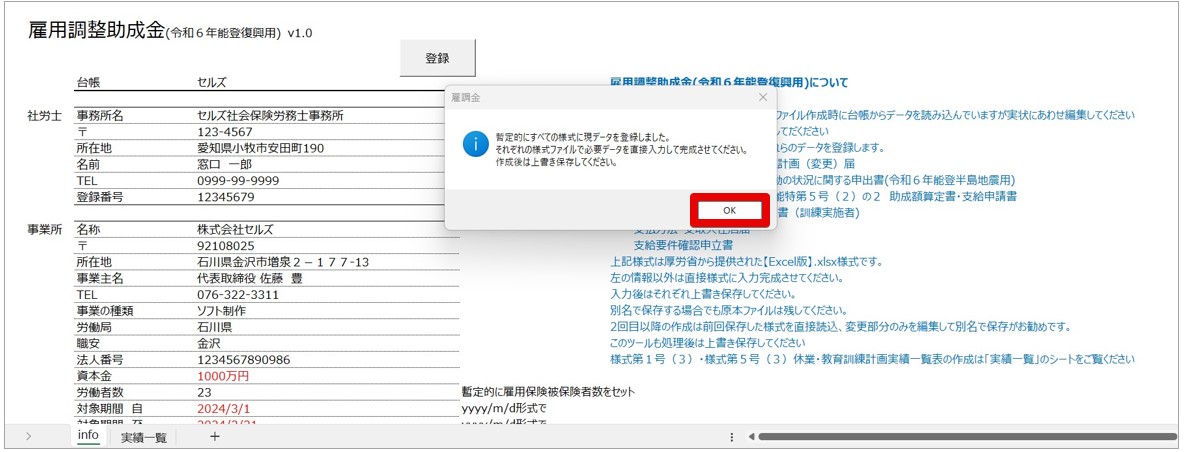Click the note 暫定的に雇用保険被保険者数をセット
Image resolution: width=1184 pixels, height=452 pixels.
(x=547, y=392)
